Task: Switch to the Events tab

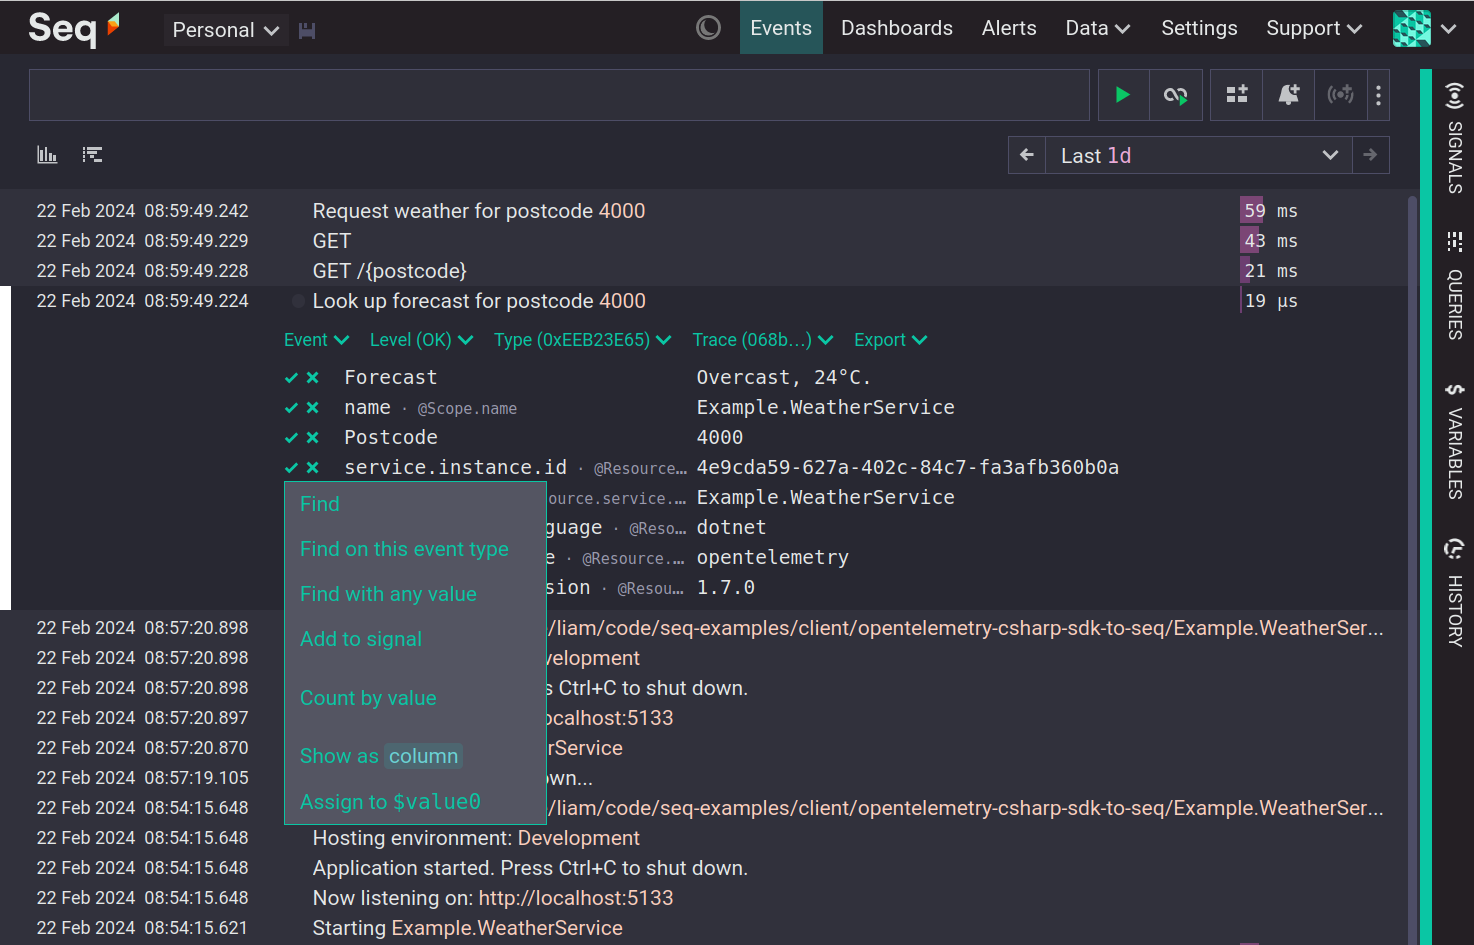Action: coord(781,28)
